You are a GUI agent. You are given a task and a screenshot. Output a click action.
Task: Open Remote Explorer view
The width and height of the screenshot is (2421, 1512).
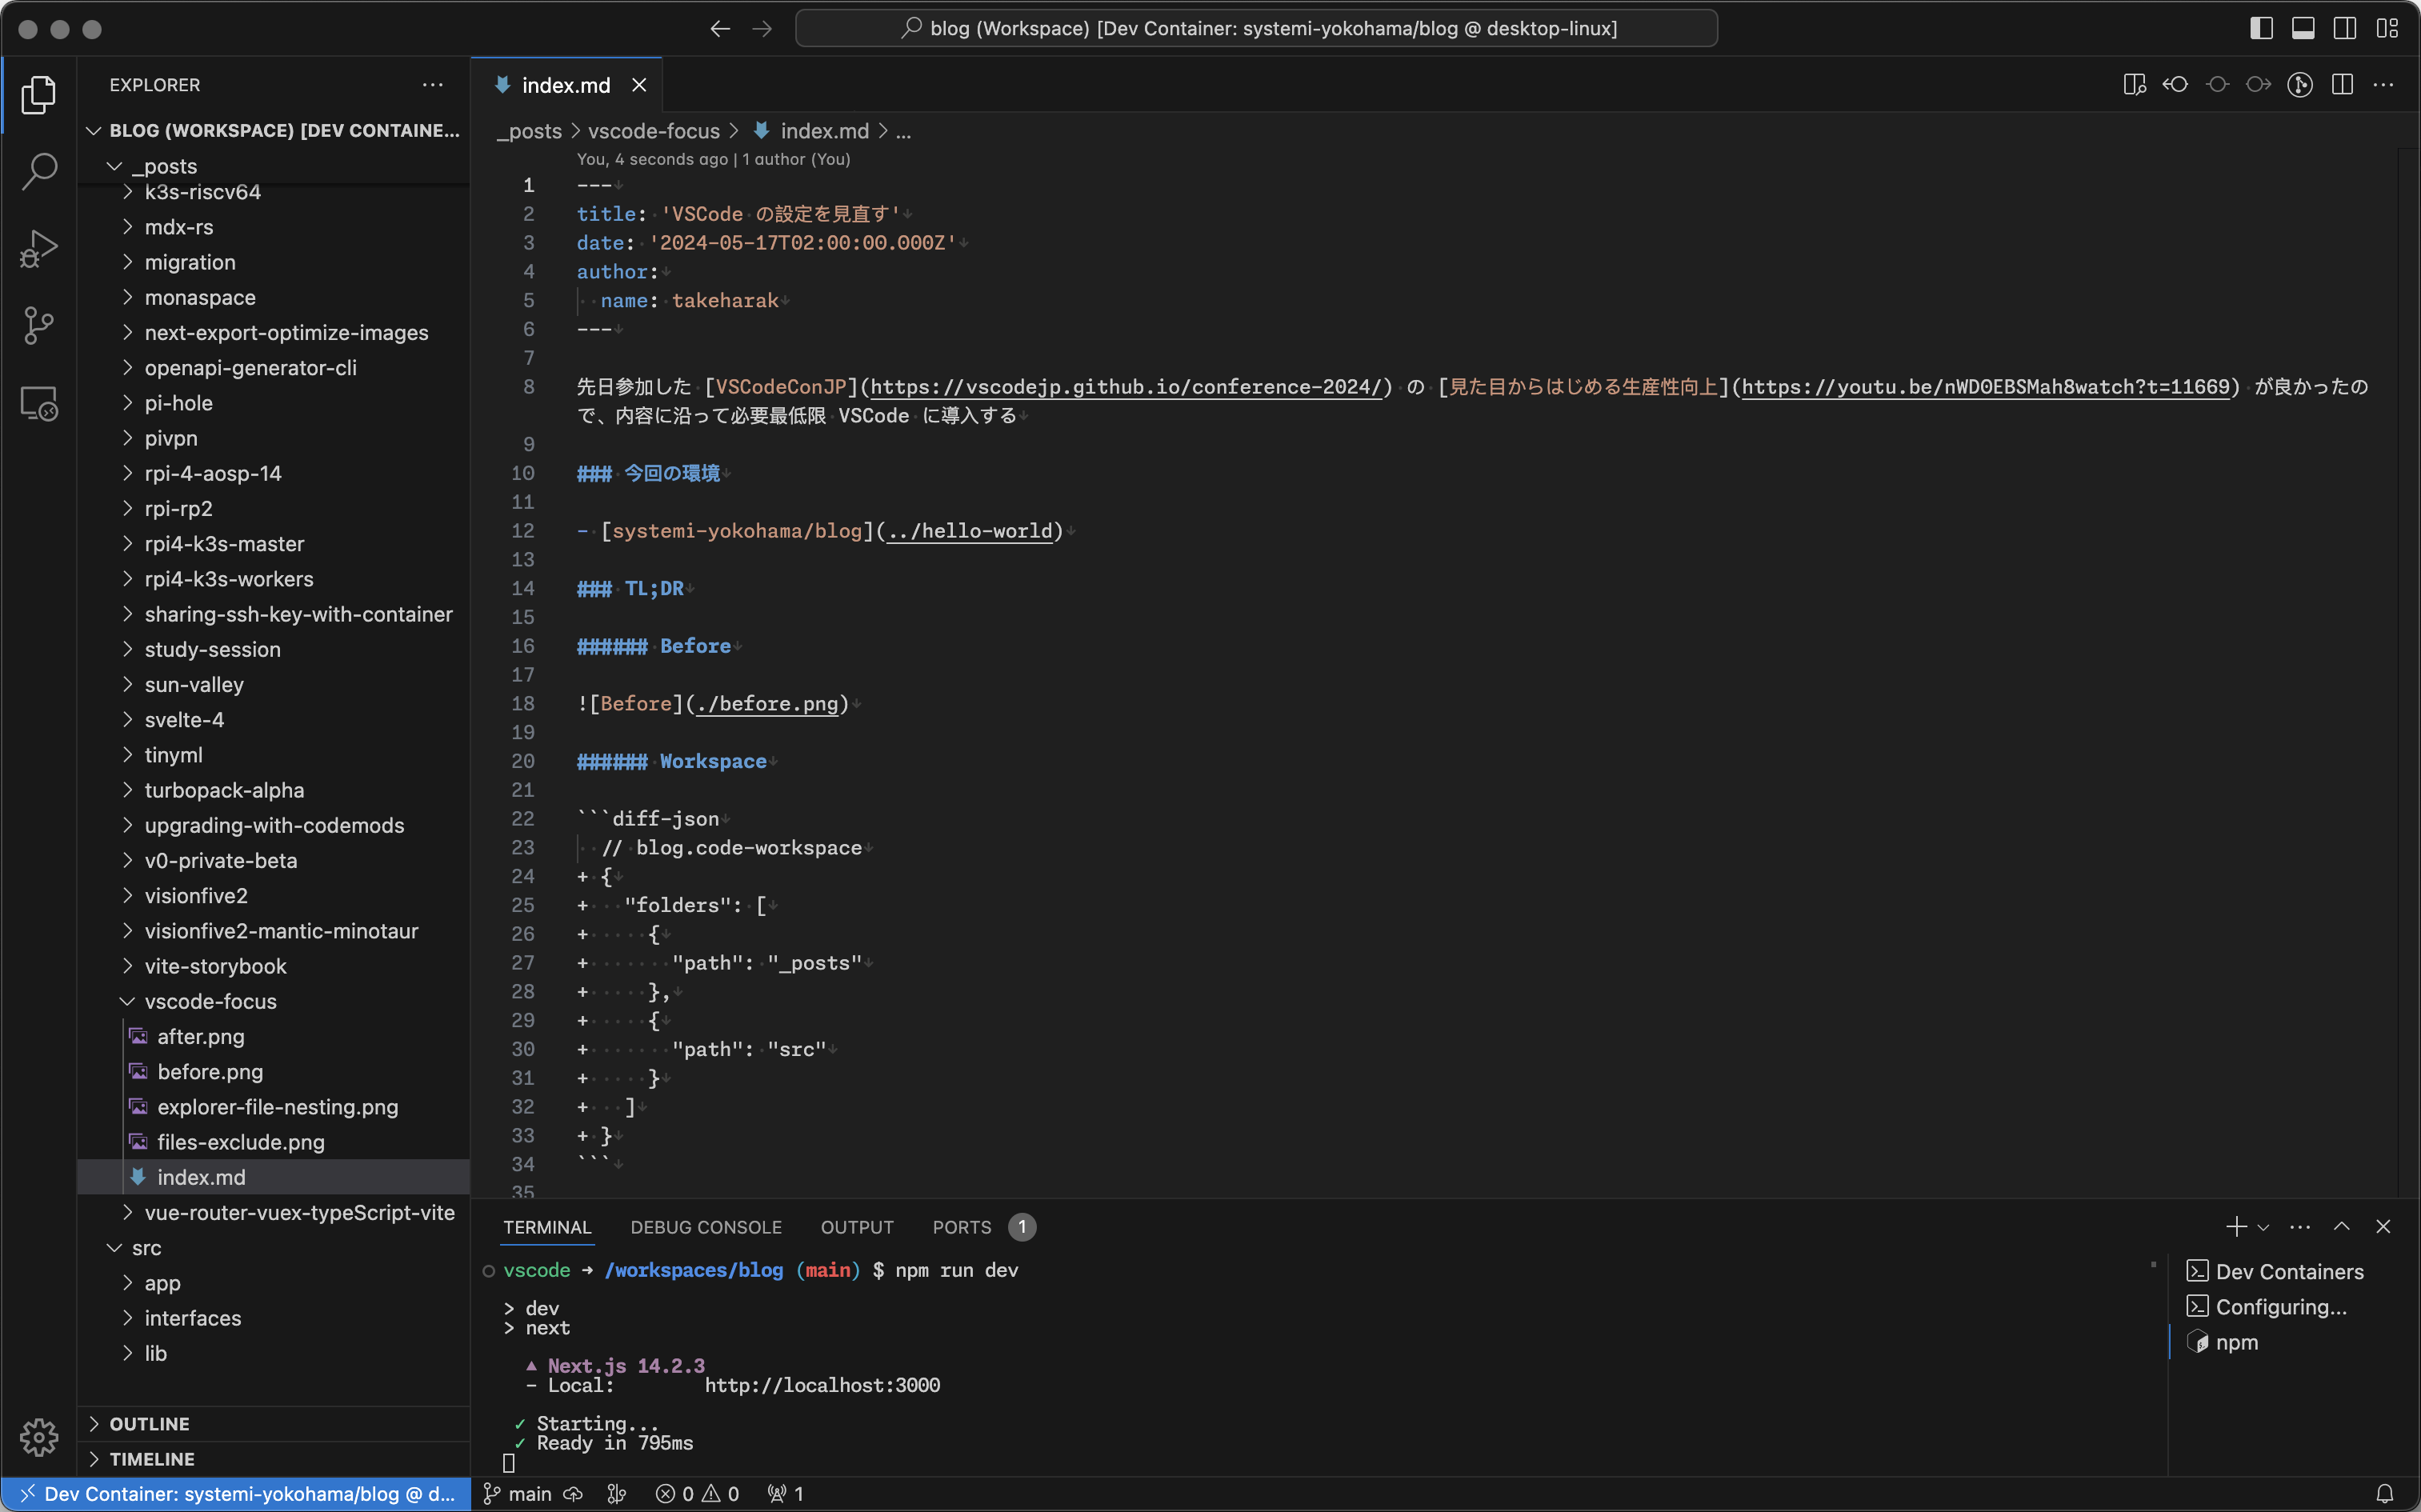[38, 403]
